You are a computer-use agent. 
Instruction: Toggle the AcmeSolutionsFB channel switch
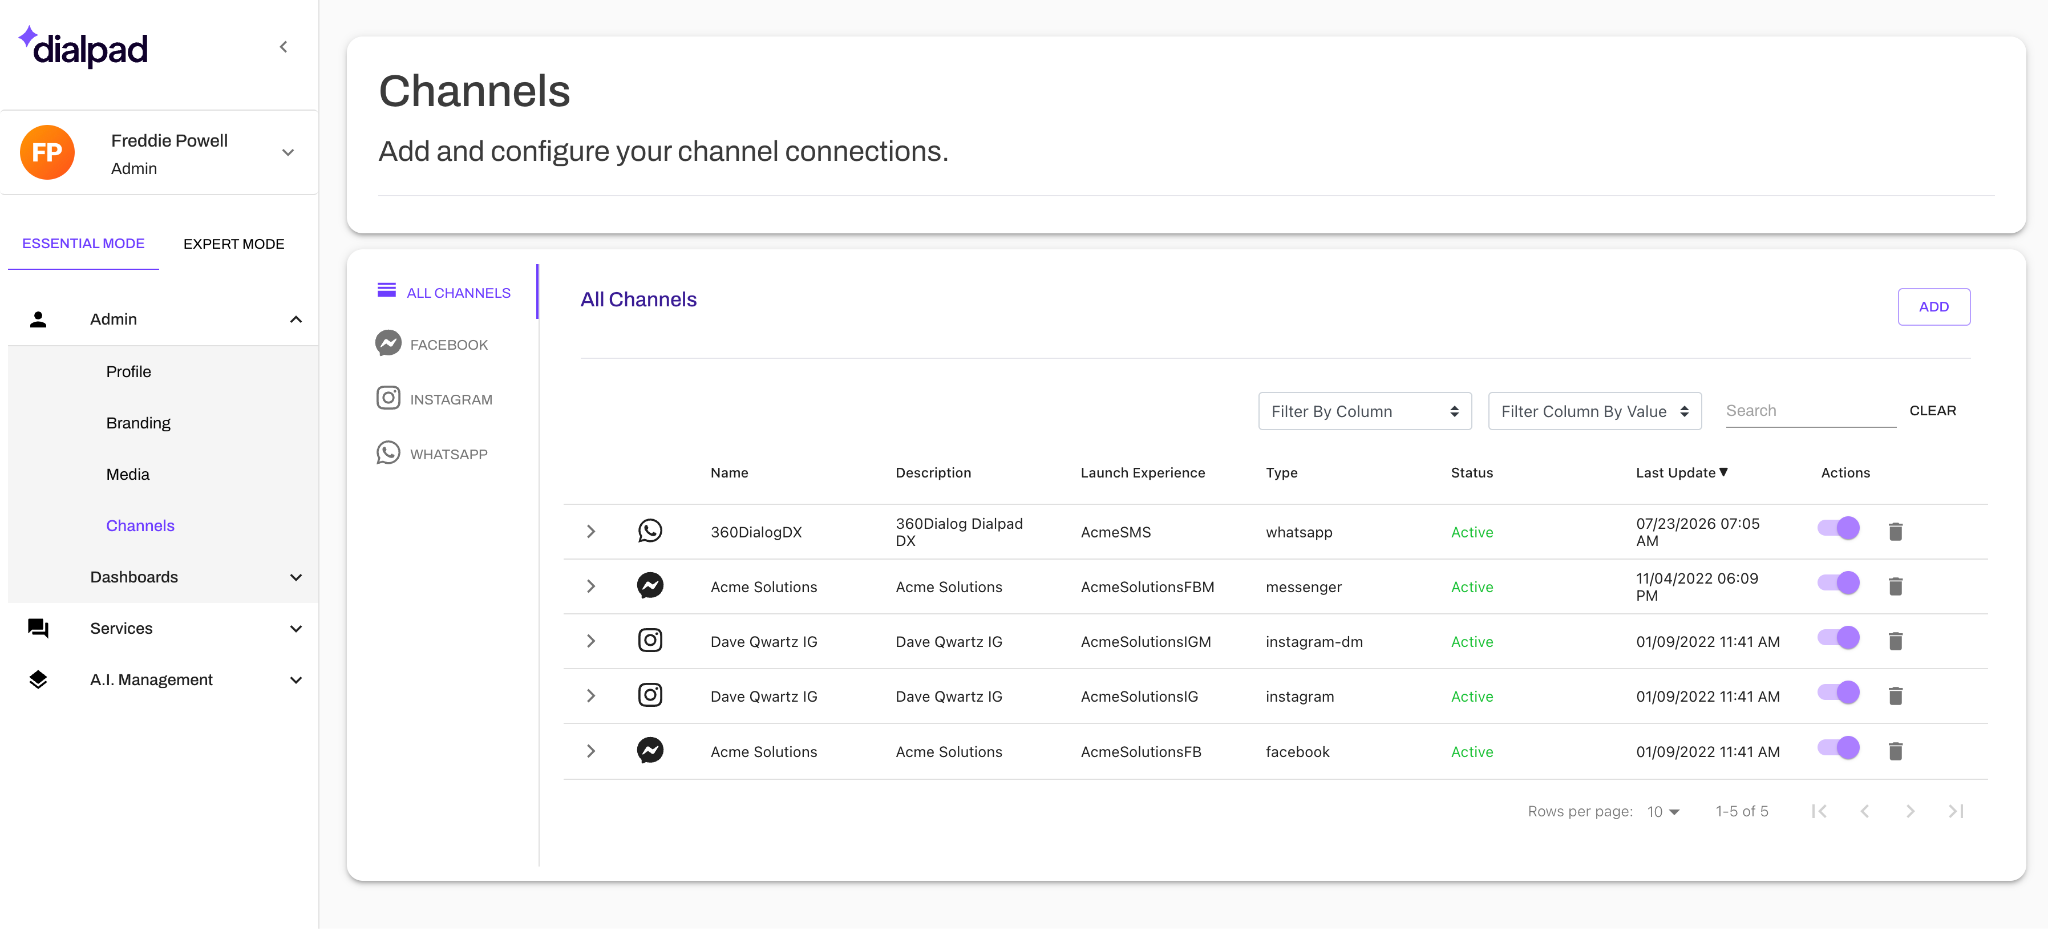(1838, 748)
